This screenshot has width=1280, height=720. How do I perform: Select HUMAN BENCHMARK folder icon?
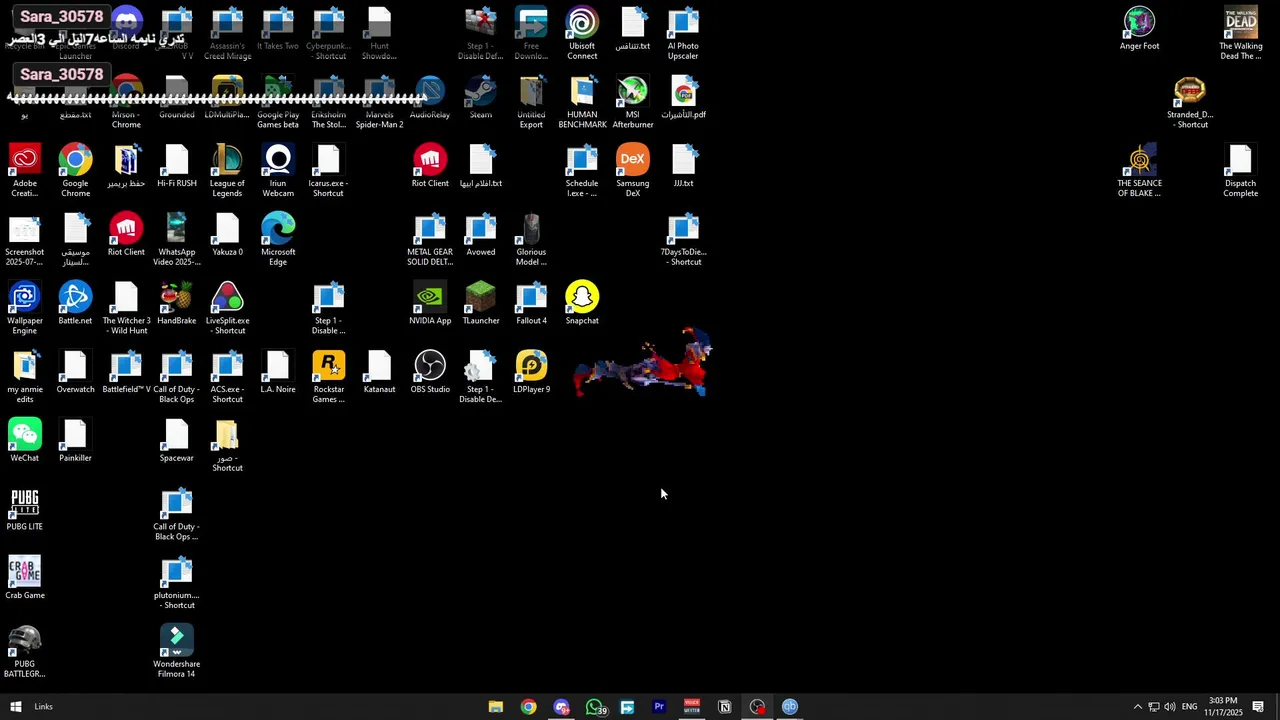(x=582, y=102)
